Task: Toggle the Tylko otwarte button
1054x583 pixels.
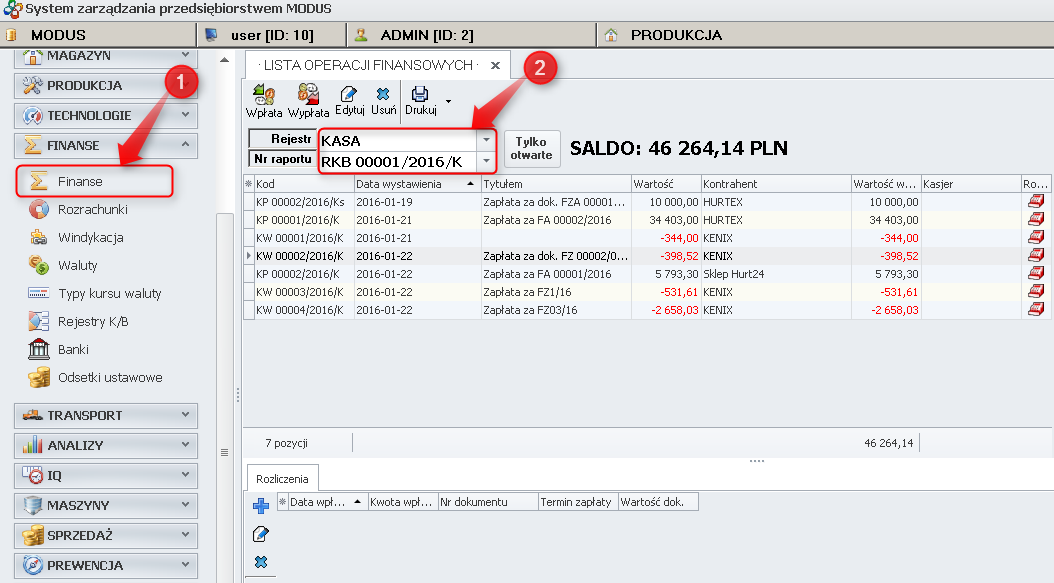Action: click(531, 149)
